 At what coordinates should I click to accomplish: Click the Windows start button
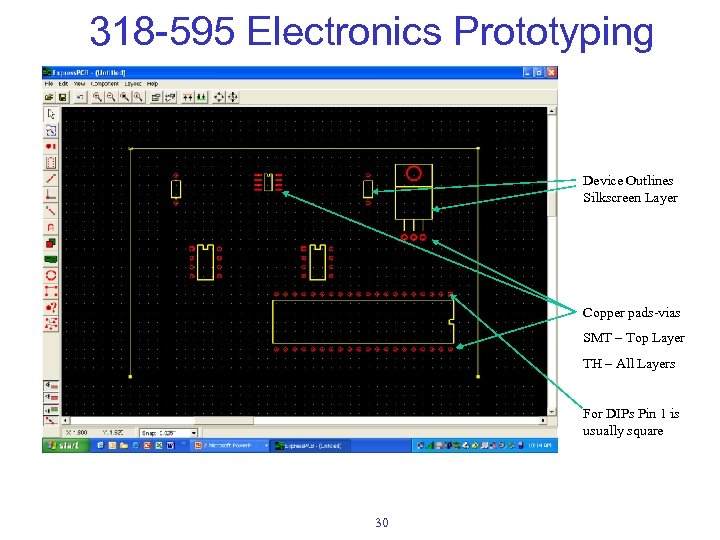click(x=65, y=445)
